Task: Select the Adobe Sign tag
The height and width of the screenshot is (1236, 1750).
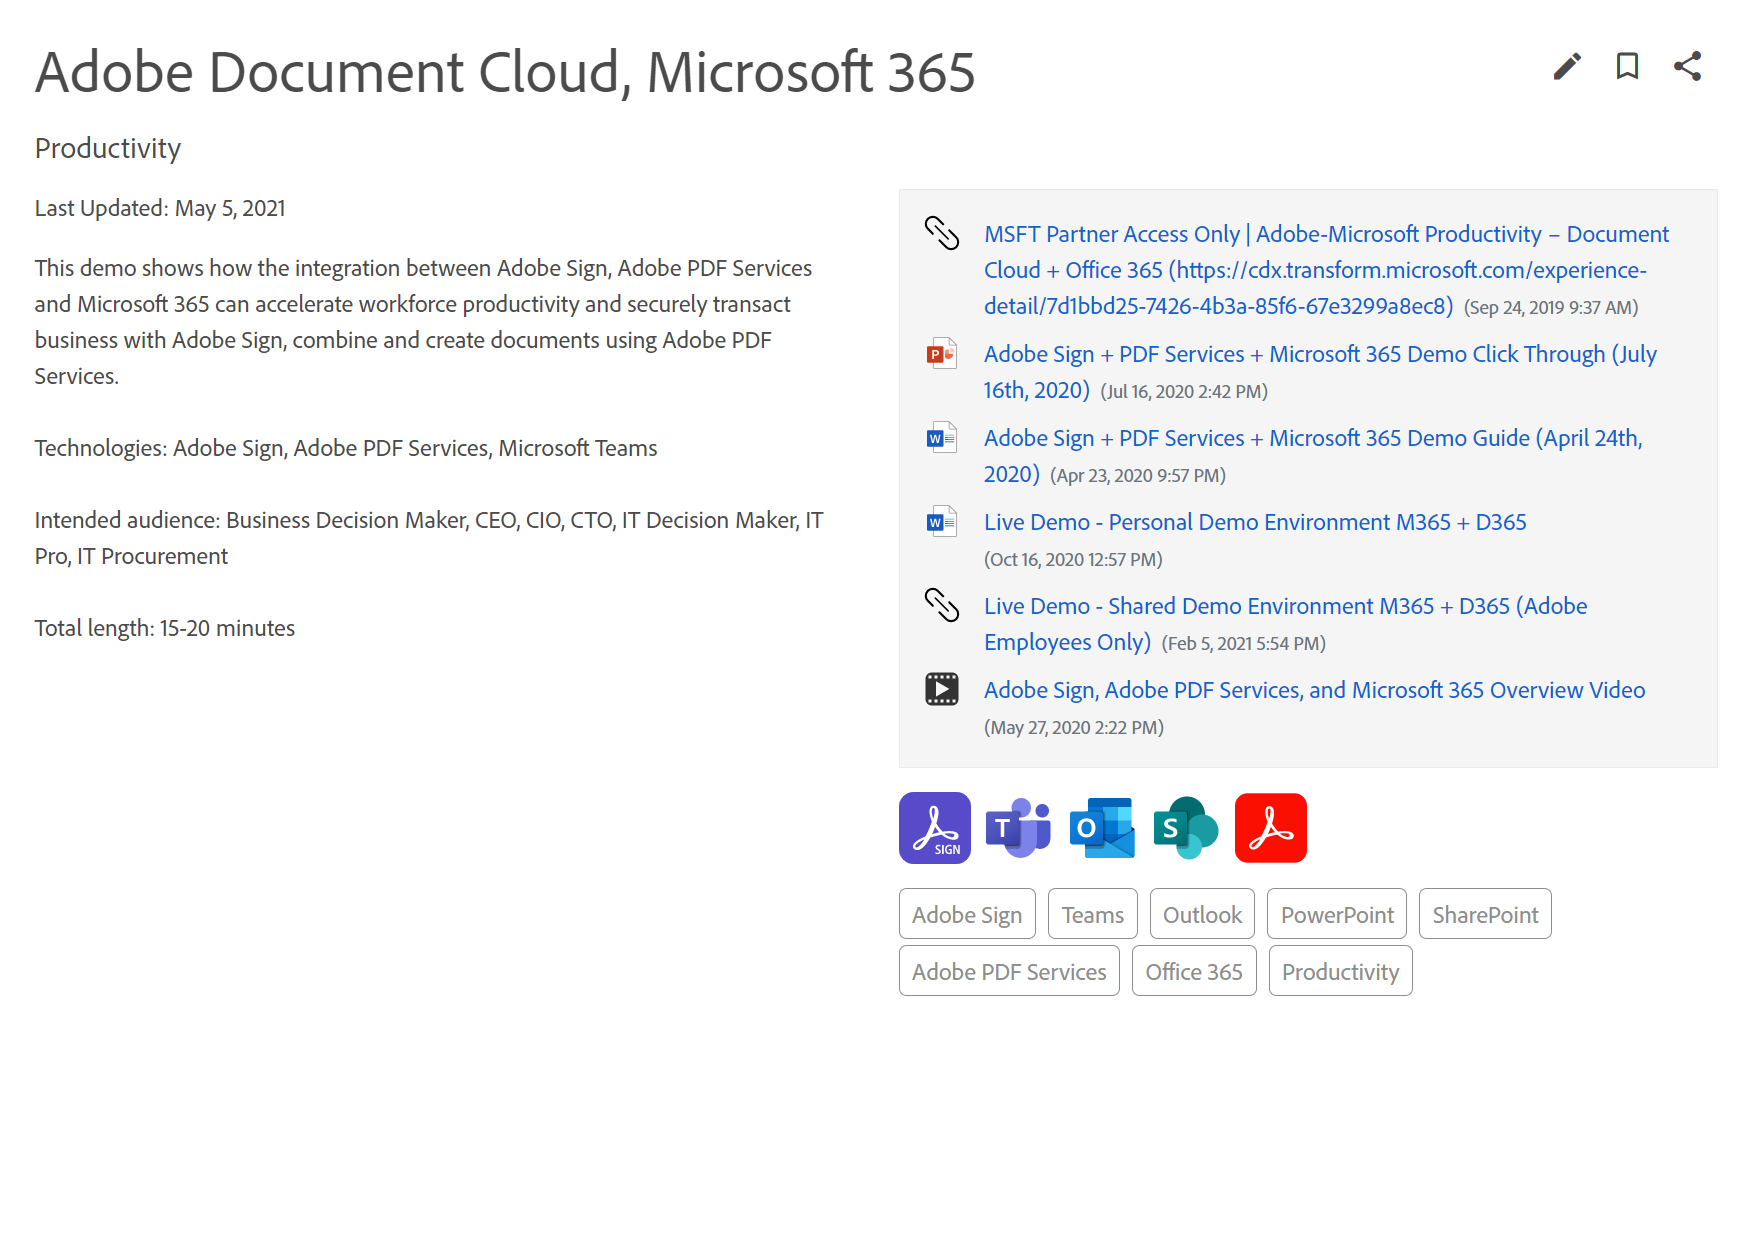Action: pyautogui.click(x=967, y=914)
